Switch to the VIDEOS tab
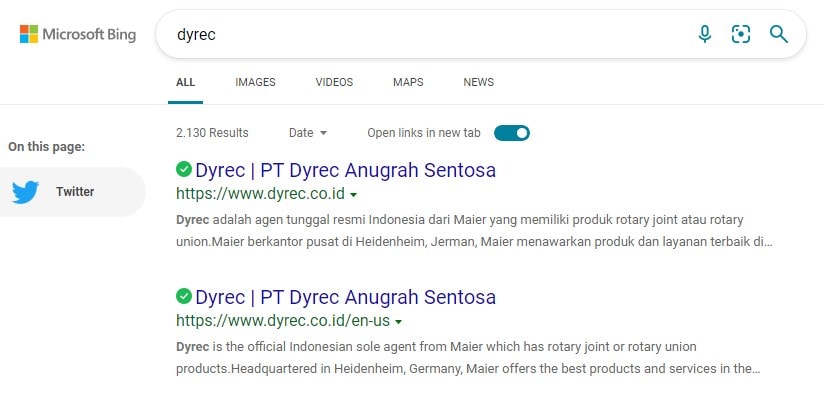This screenshot has height=413, width=824. point(334,82)
